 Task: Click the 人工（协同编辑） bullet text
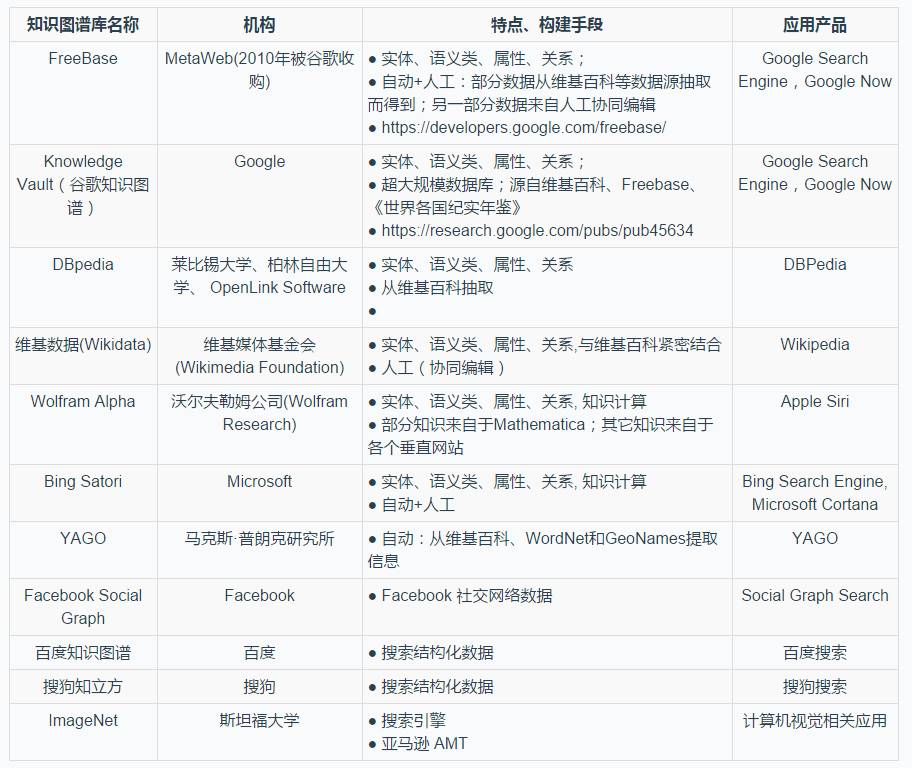(x=443, y=368)
